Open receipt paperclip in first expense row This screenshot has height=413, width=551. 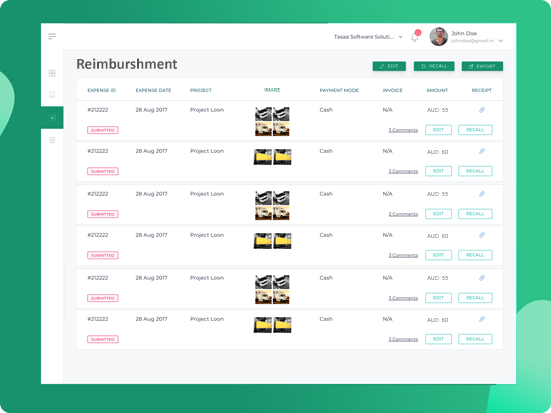482,110
